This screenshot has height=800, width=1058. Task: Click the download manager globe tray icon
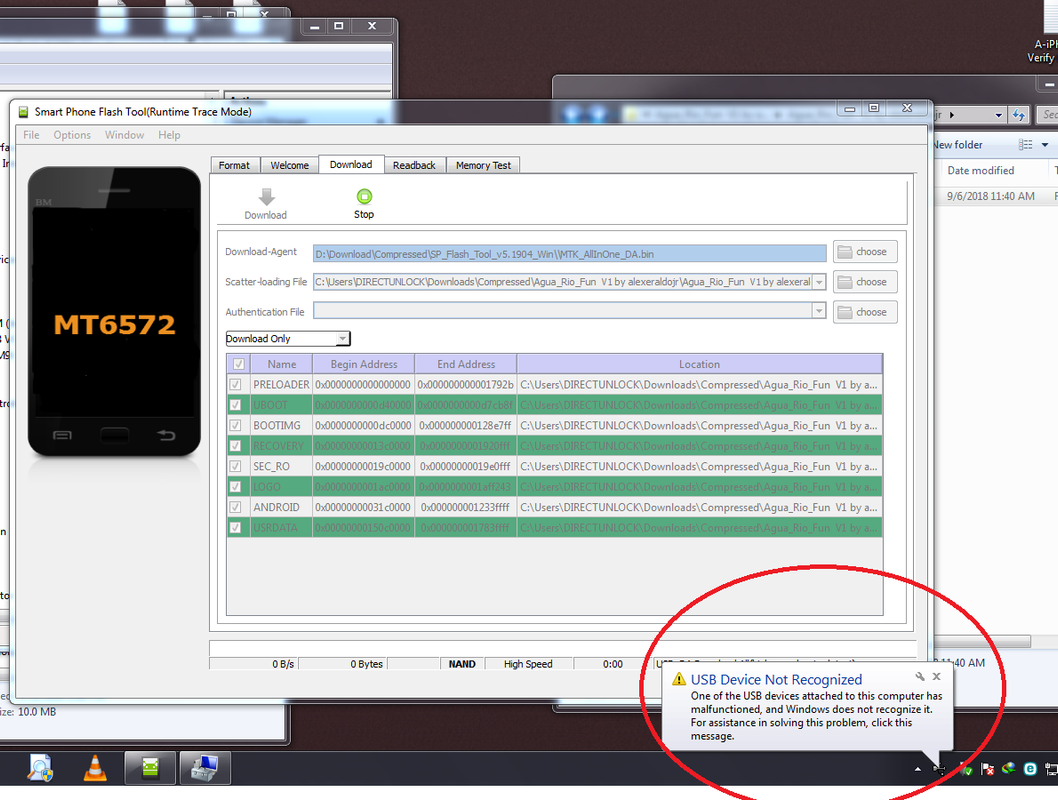pos(1009,768)
